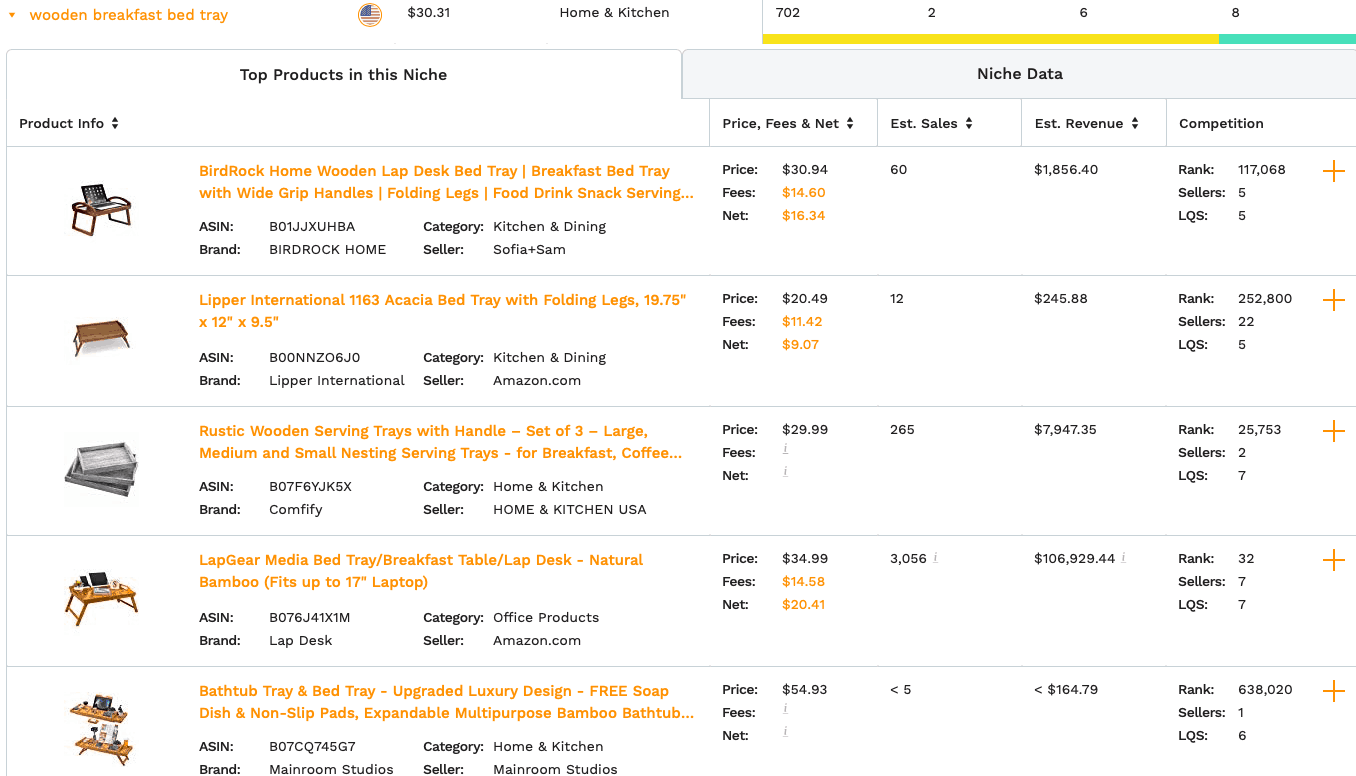Click the $30.31 average price value
The height and width of the screenshot is (776, 1356).
point(428,12)
